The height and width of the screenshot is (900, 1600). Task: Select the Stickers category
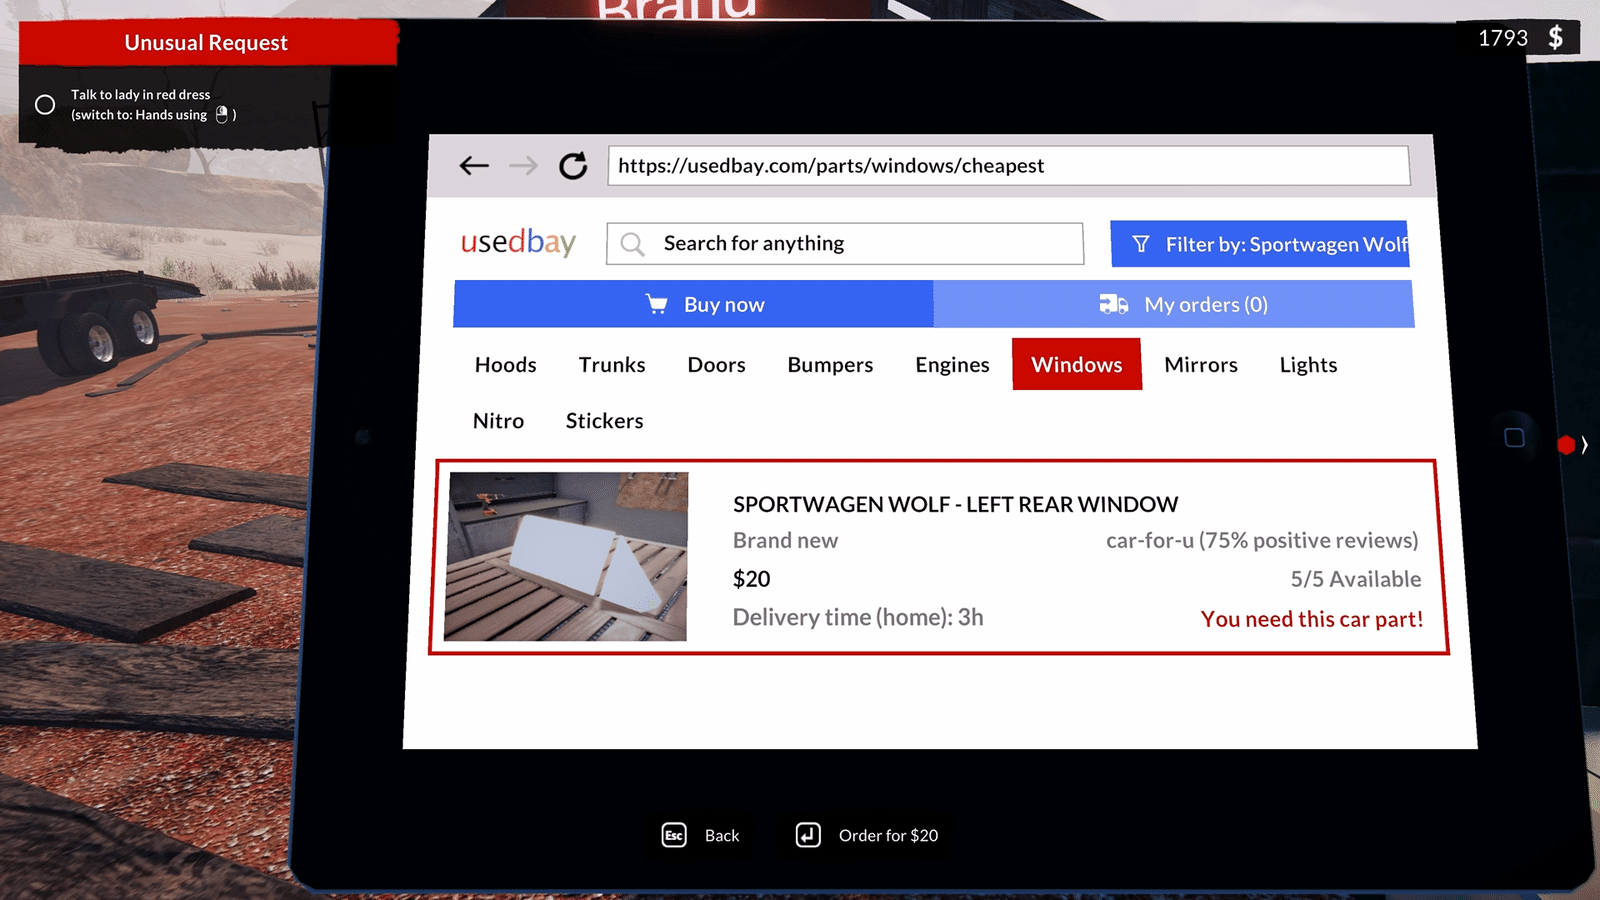(604, 421)
